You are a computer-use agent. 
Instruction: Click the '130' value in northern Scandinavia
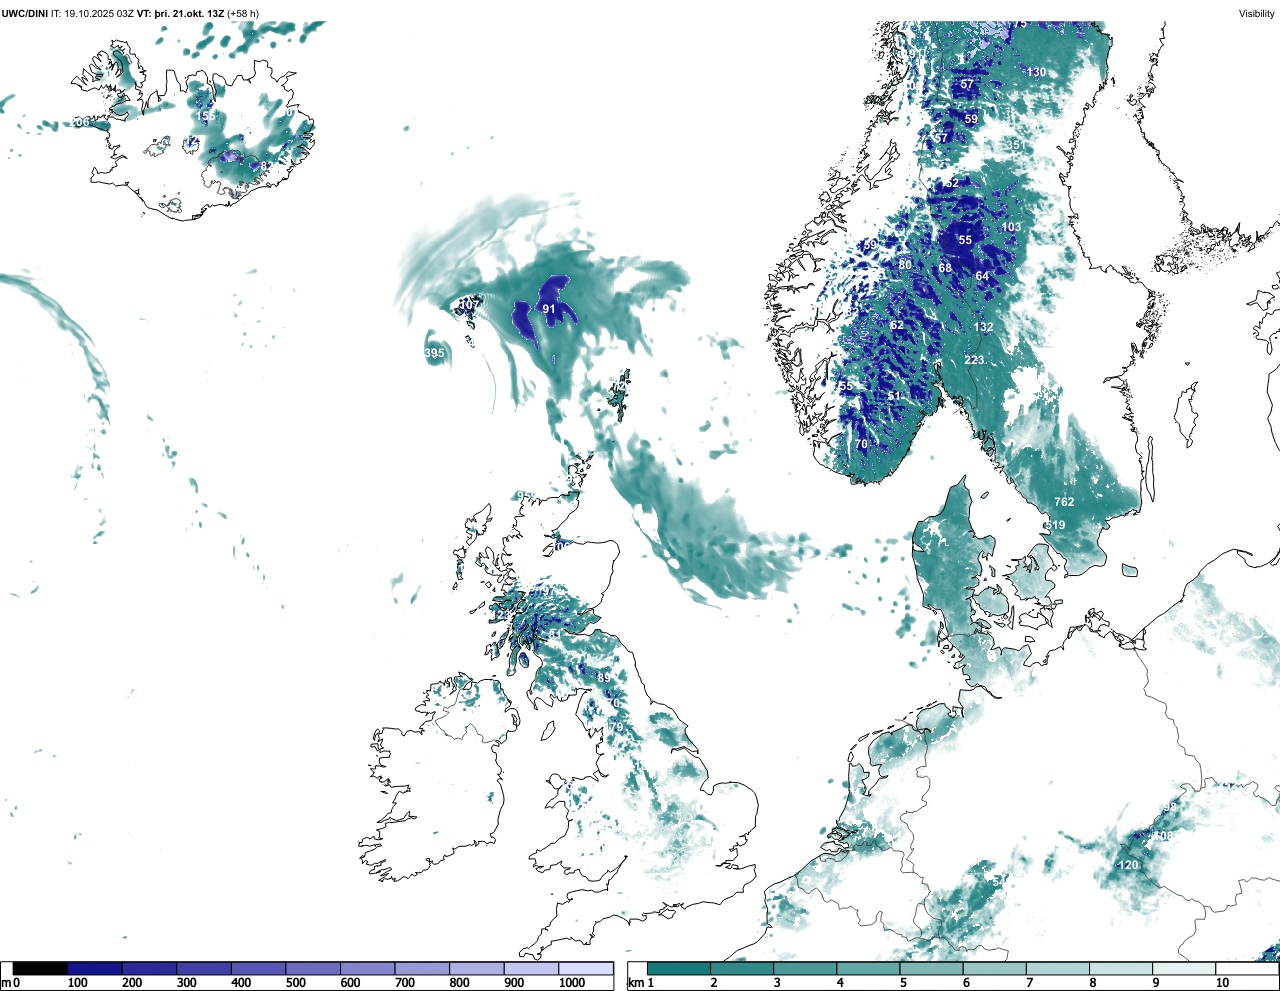coord(1036,72)
